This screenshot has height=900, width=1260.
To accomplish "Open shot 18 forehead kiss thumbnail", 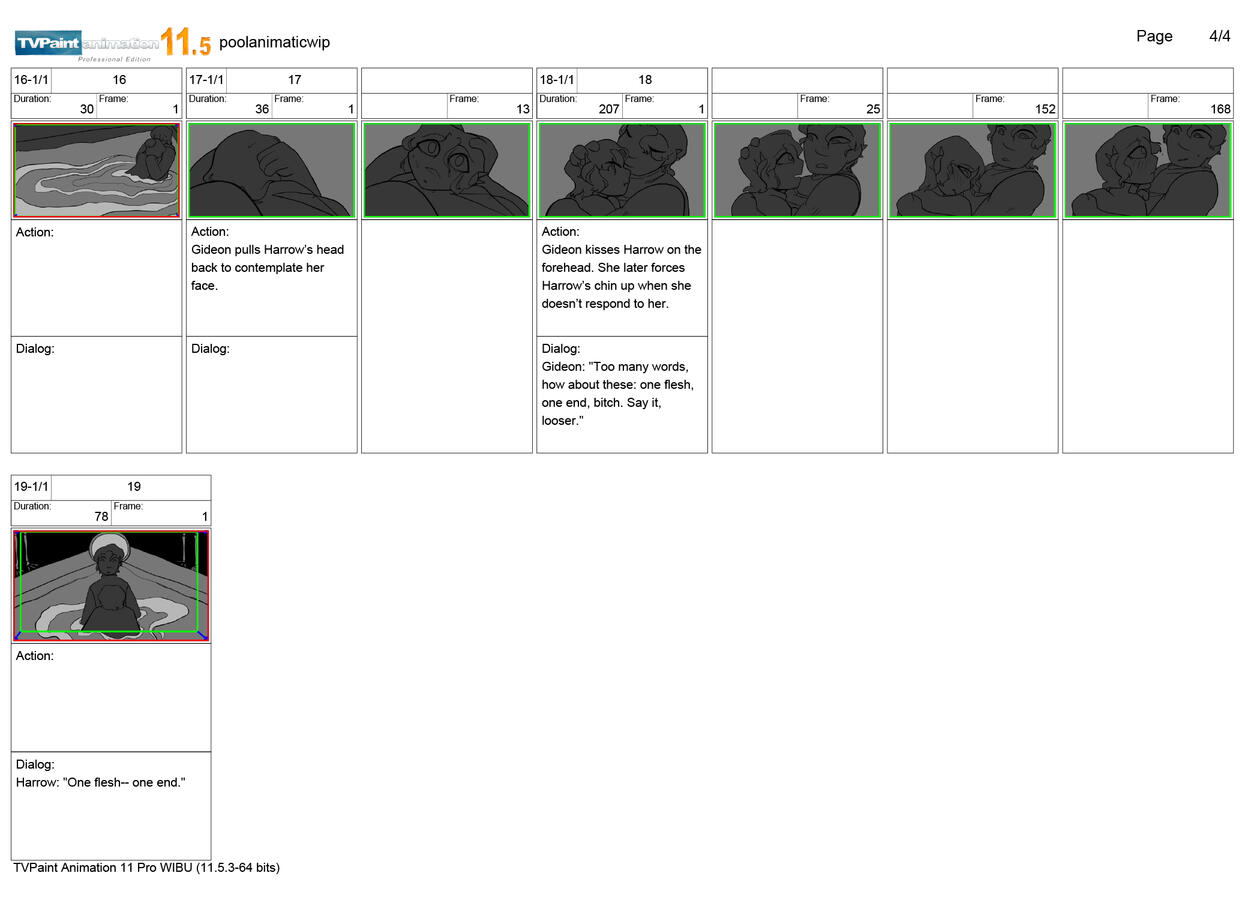I will (622, 170).
